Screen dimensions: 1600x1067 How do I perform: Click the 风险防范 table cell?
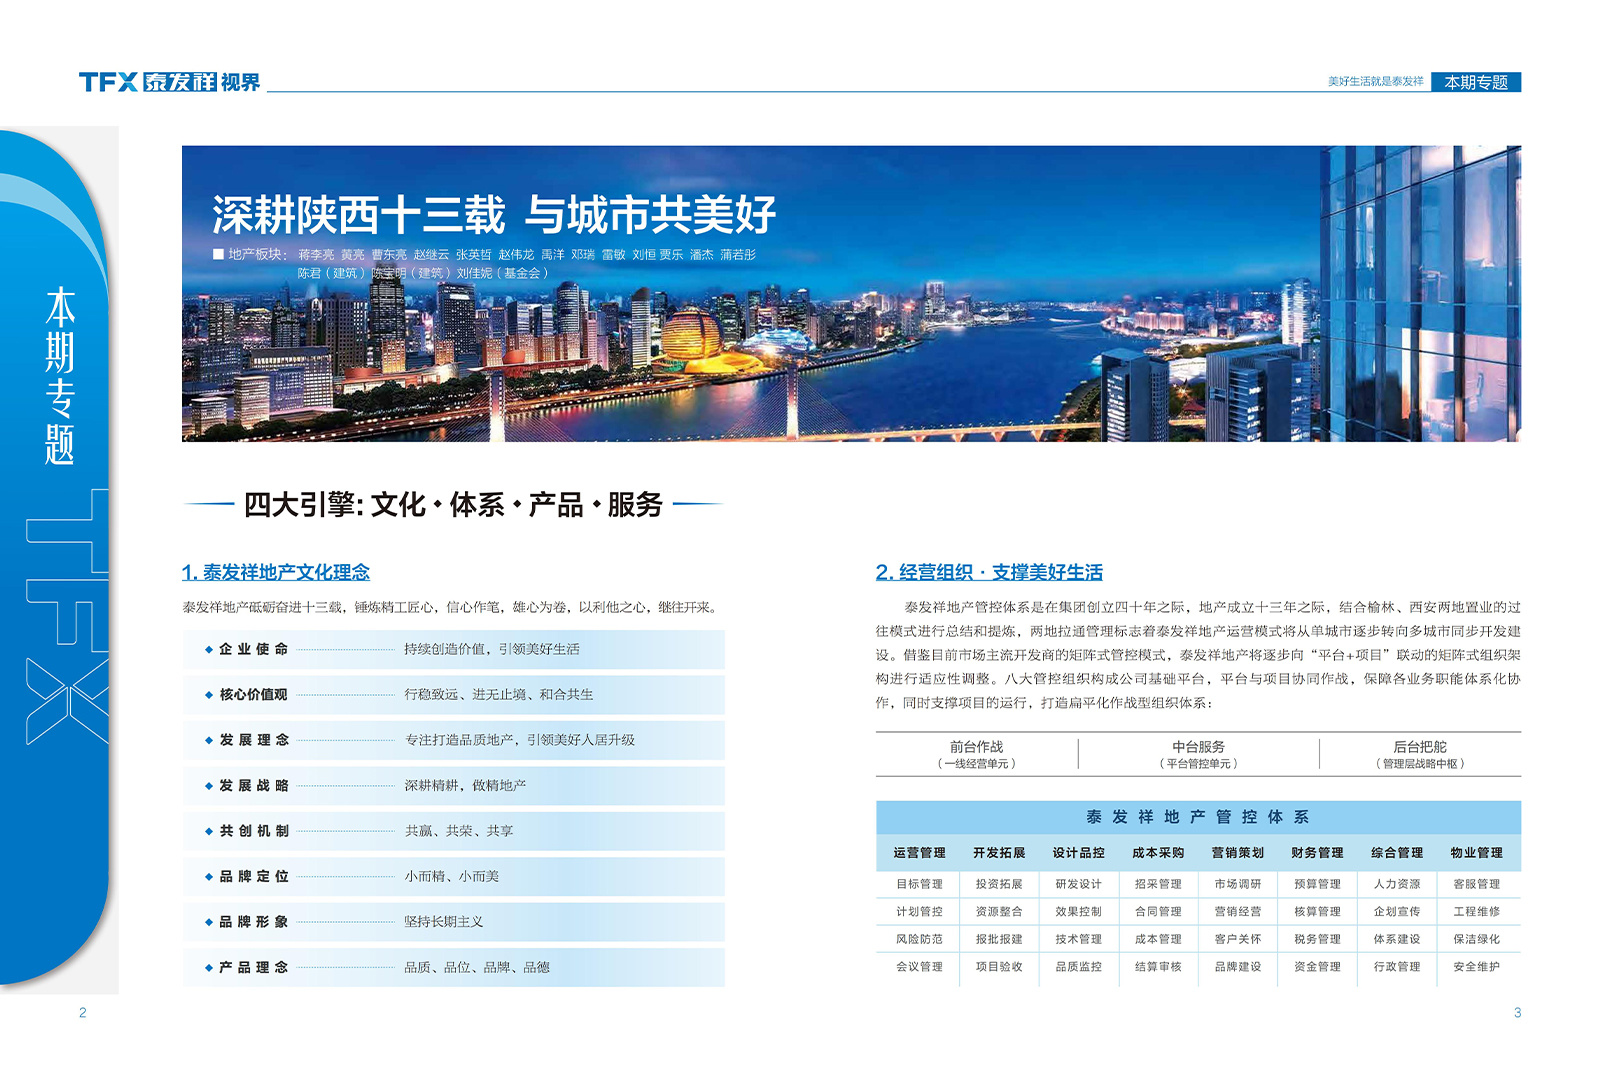tap(919, 939)
